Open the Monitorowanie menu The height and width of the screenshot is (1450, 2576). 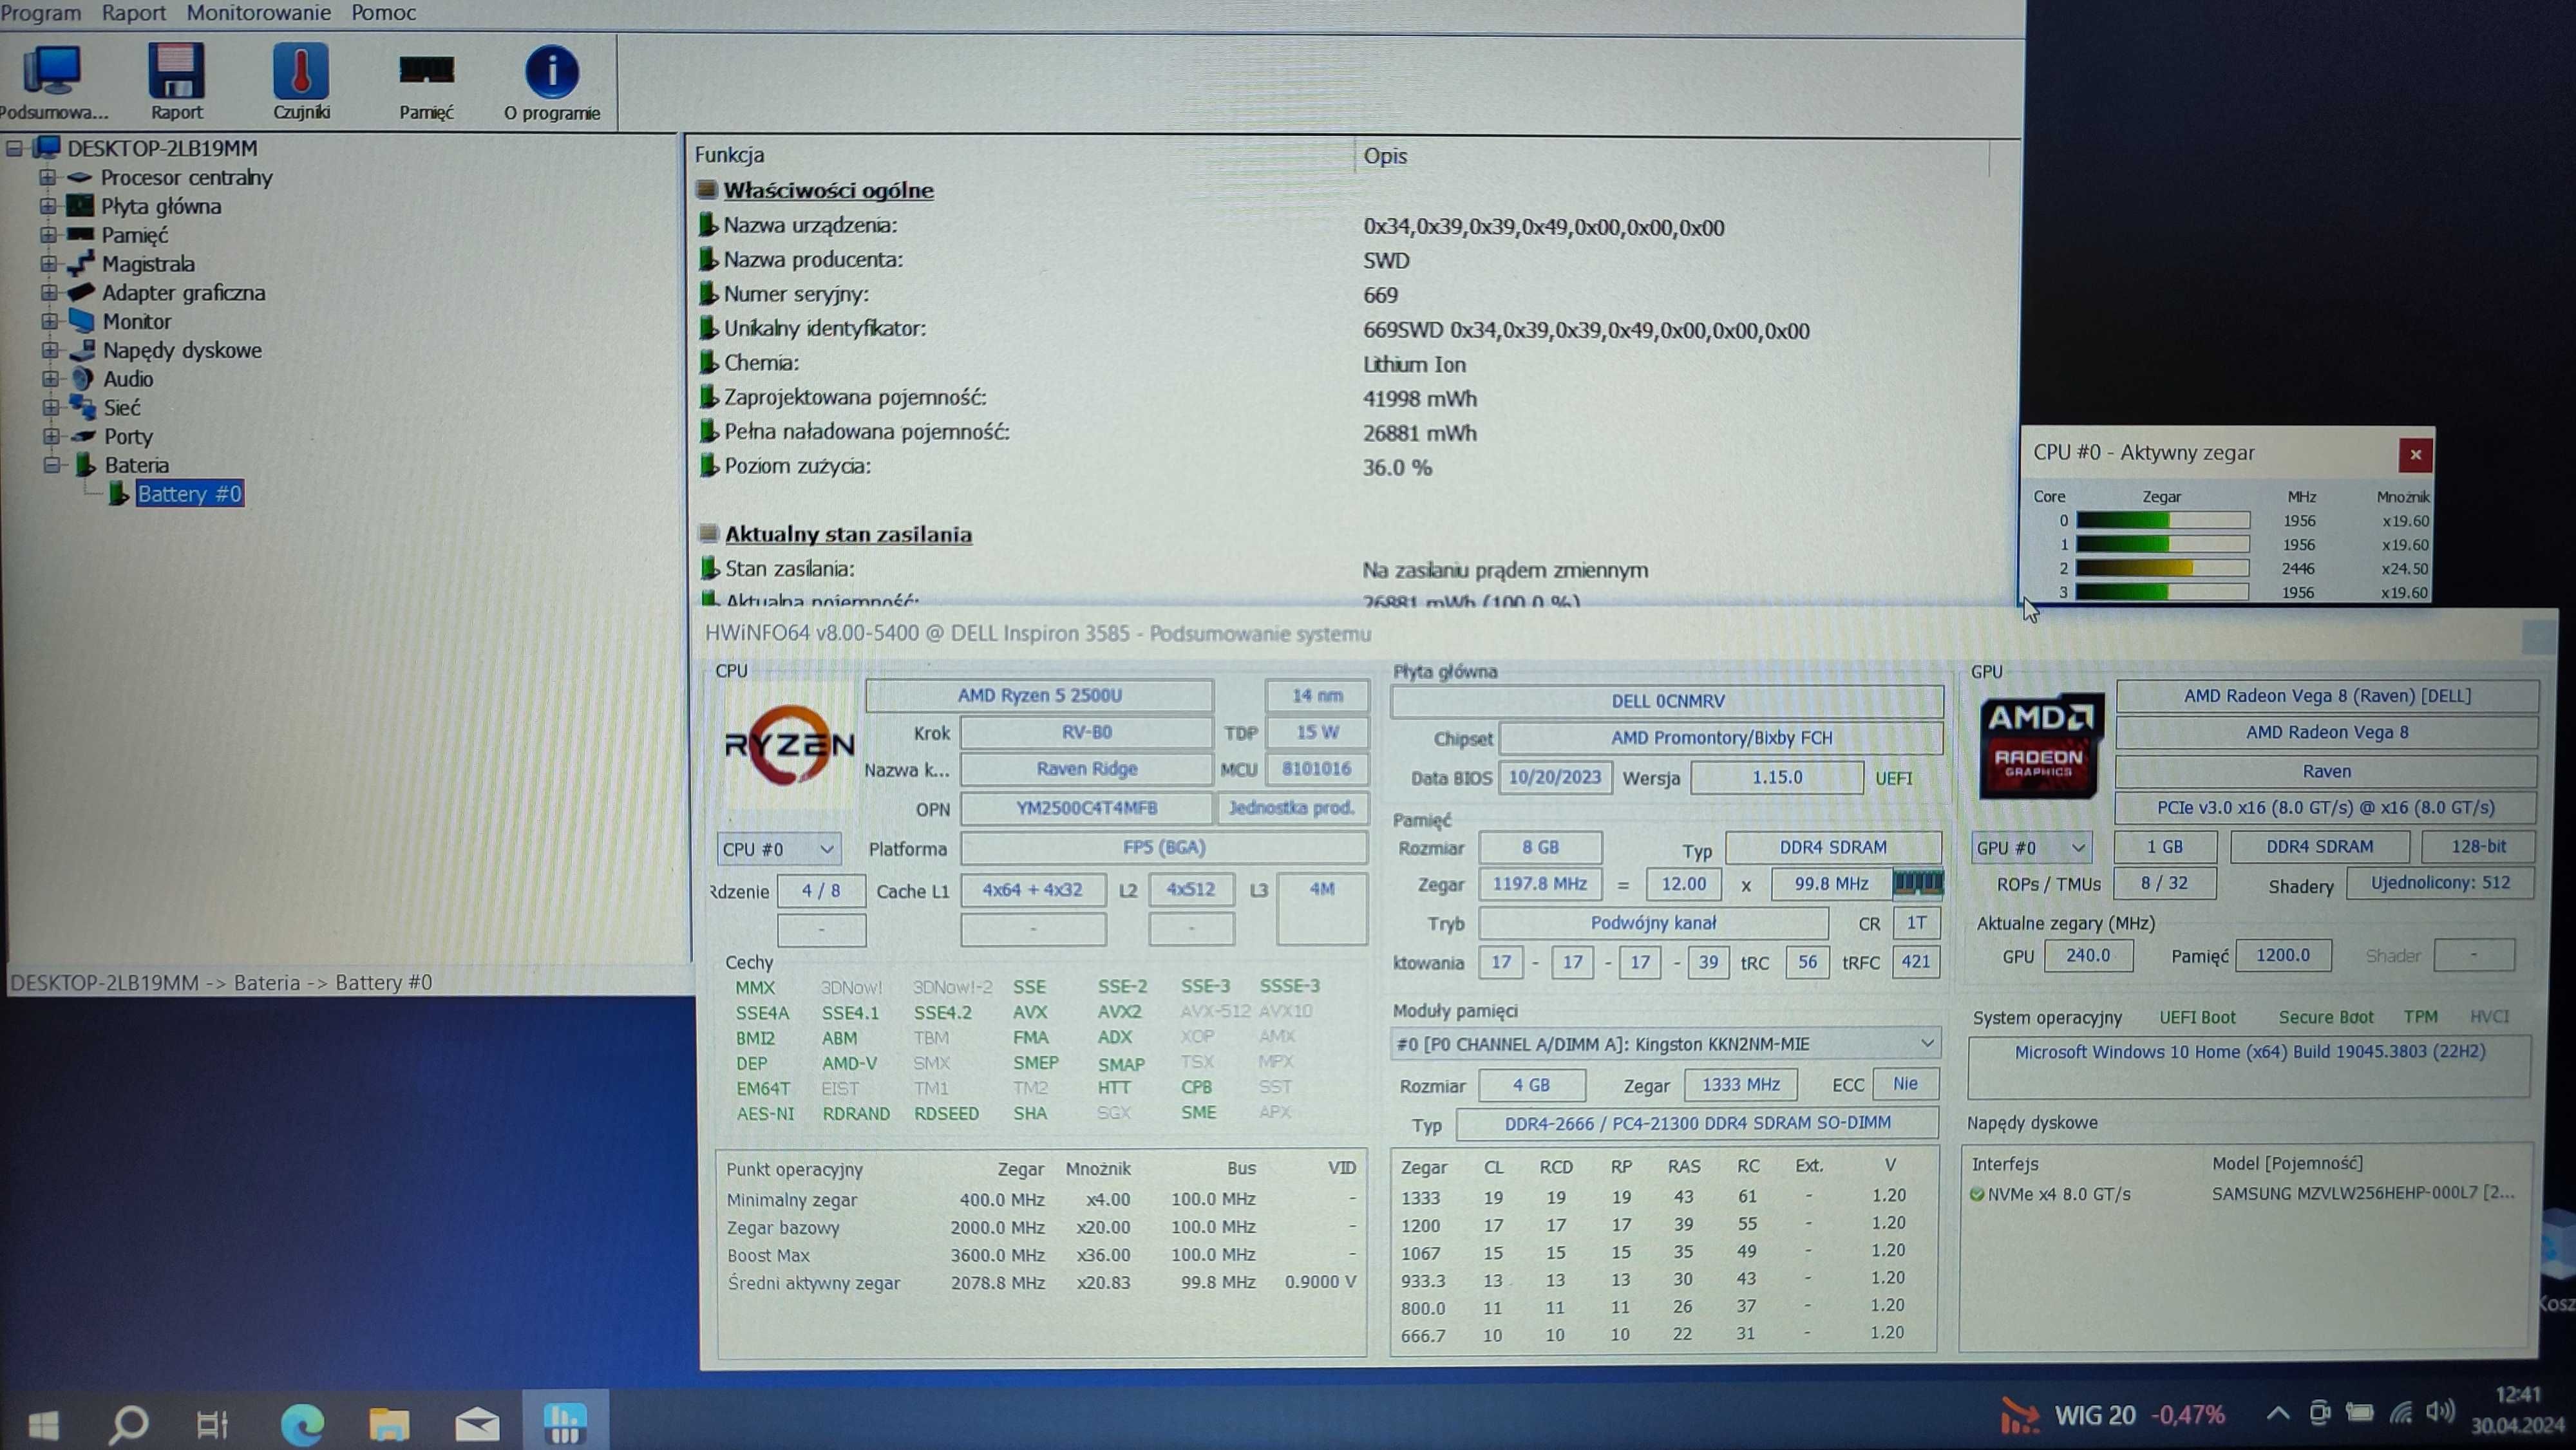click(x=259, y=12)
